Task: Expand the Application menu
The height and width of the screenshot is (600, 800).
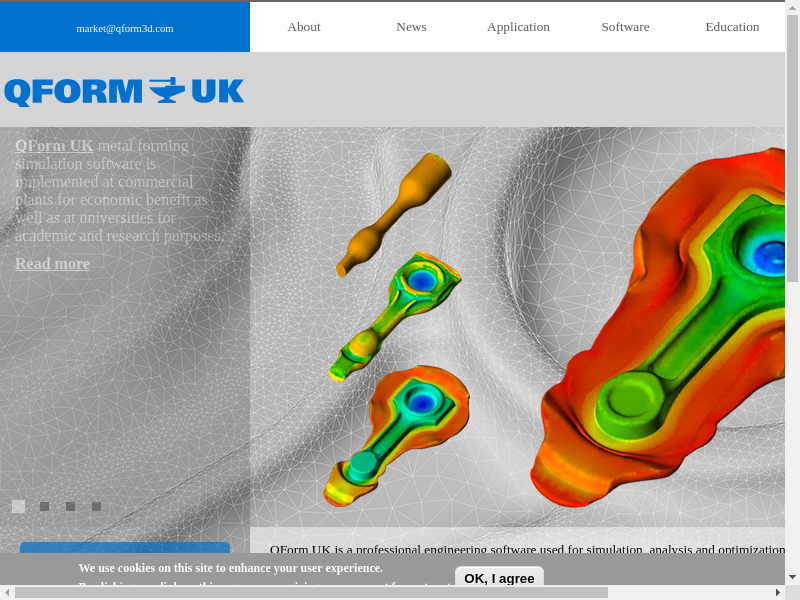Action: pos(518,27)
